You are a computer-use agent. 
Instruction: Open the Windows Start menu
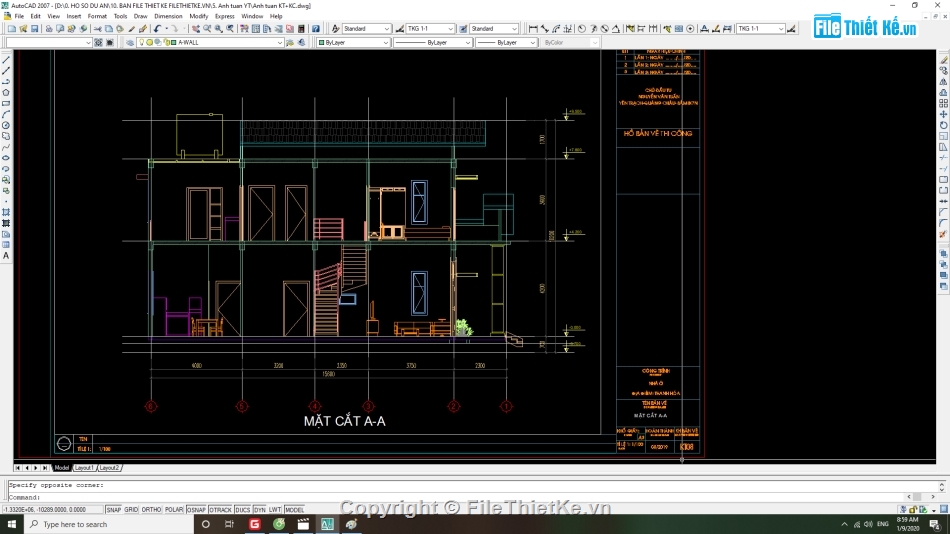(12, 524)
